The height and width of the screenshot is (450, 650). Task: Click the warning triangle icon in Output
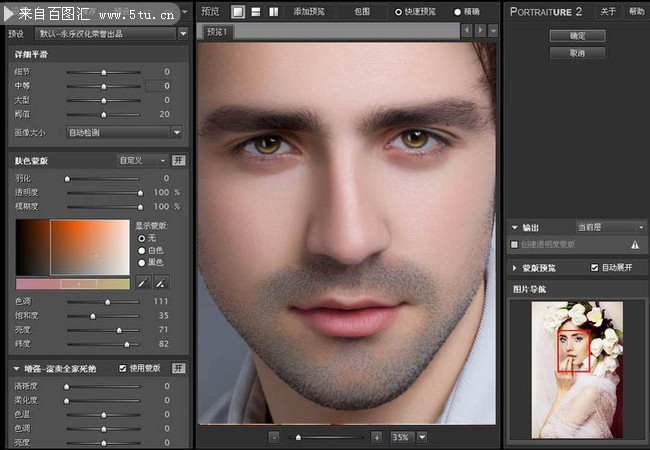[635, 245]
